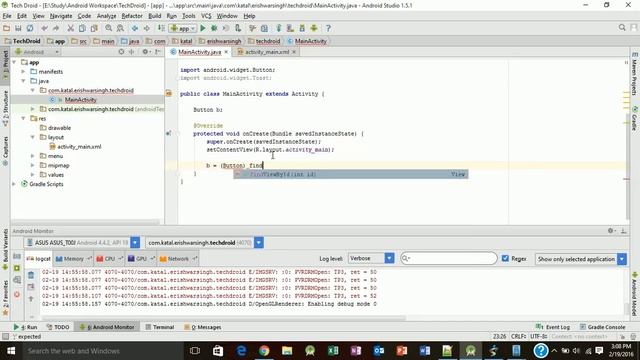This screenshot has width=640, height=360.
Task: Click the Find magnifier toolbar icon
Action: point(109,28)
